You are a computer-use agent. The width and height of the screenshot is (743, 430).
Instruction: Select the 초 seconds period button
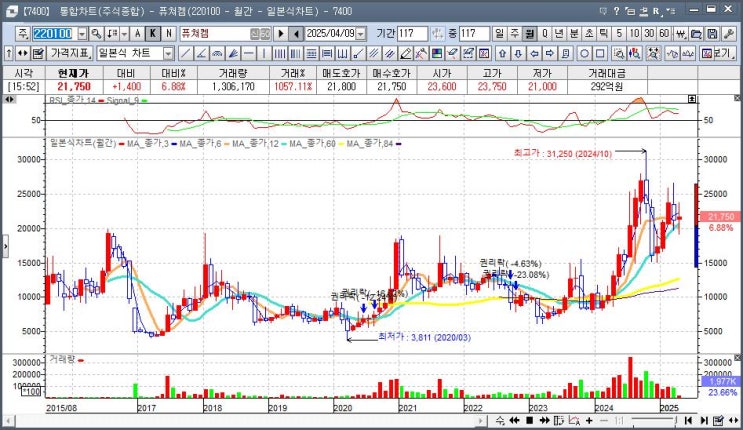589,34
